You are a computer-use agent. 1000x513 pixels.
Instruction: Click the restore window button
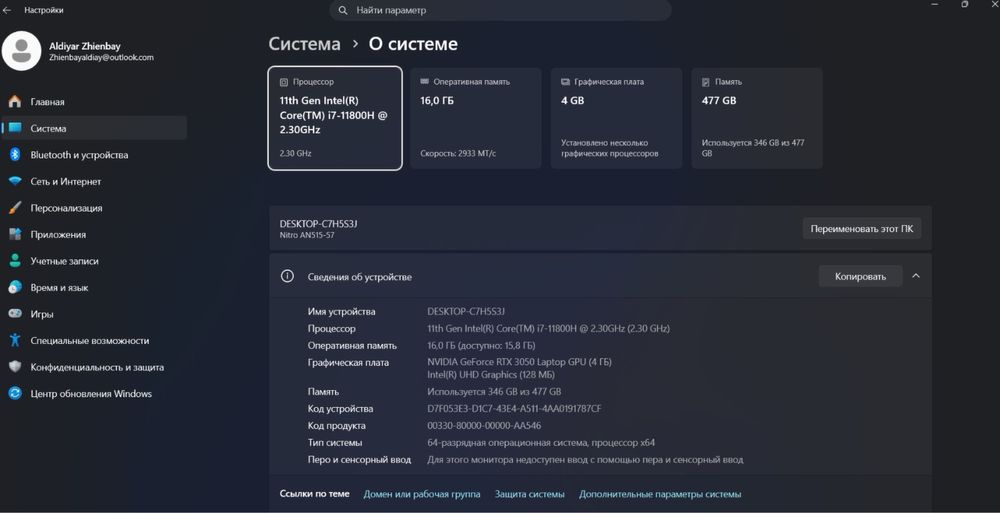(964, 4)
